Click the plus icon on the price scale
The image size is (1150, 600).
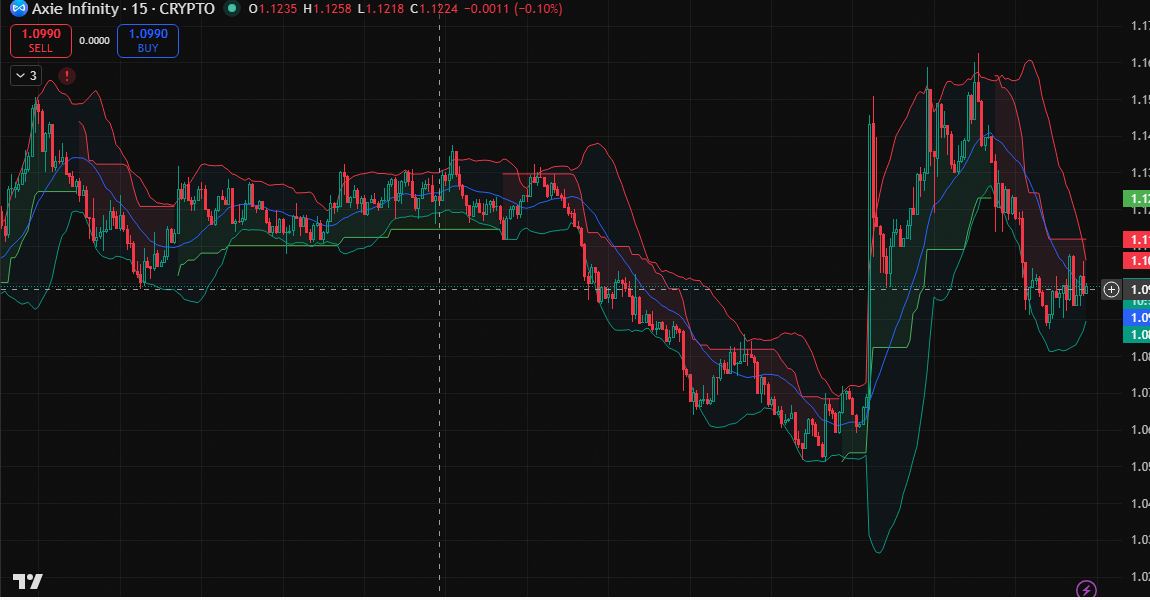(1111, 290)
